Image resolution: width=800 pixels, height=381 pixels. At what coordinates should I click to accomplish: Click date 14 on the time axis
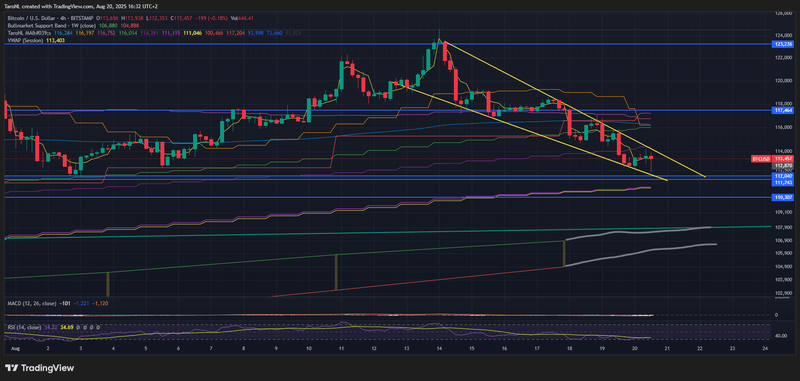[x=439, y=348]
